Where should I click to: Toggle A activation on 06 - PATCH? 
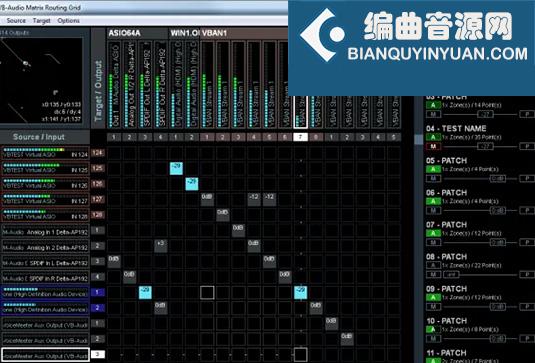(x=433, y=201)
